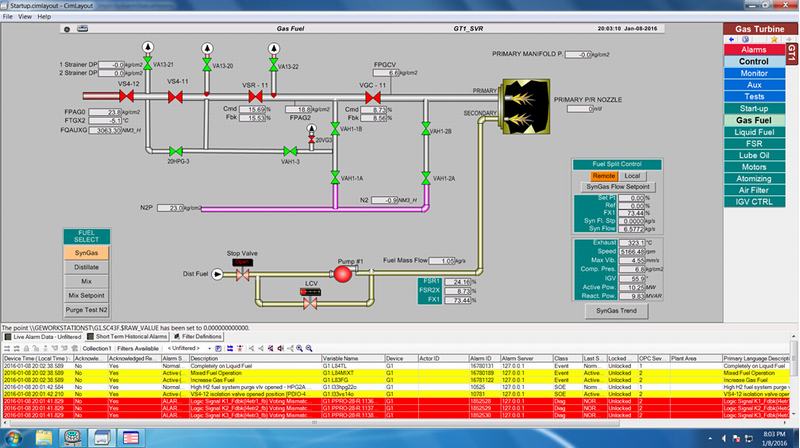This screenshot has height=448, width=800.
Task: Select the Mixed Fuel Operation alarm row
Action: [x=396, y=373]
